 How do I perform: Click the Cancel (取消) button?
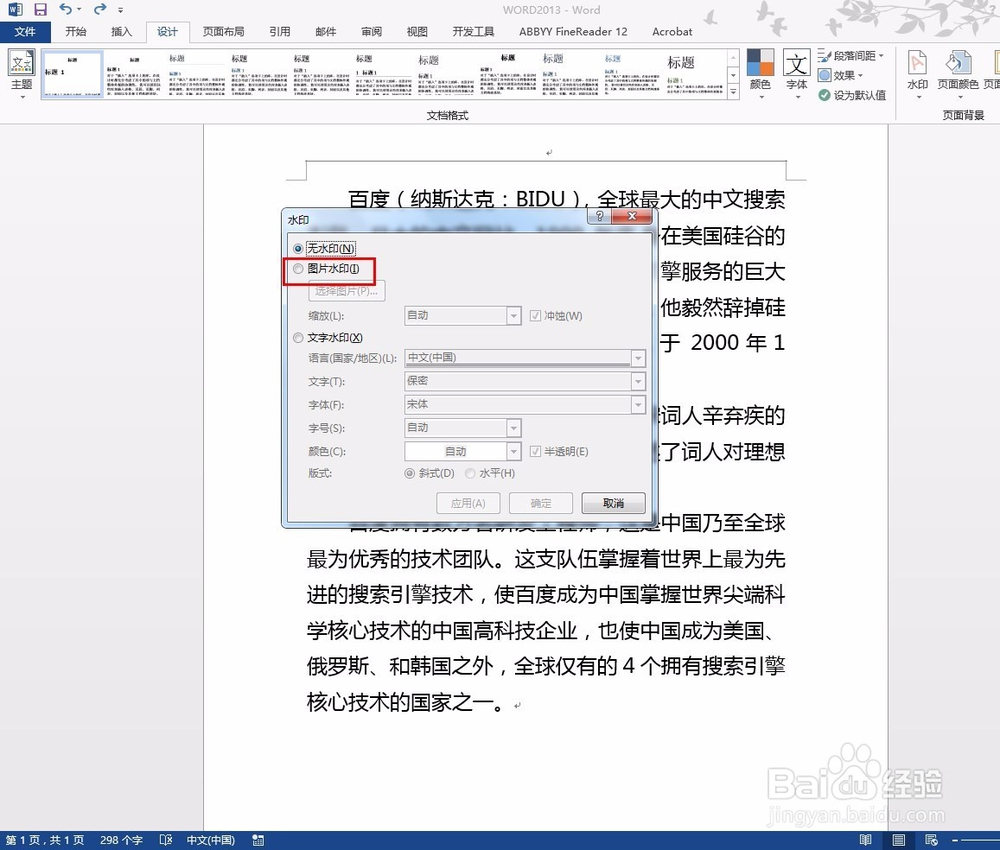tap(614, 503)
